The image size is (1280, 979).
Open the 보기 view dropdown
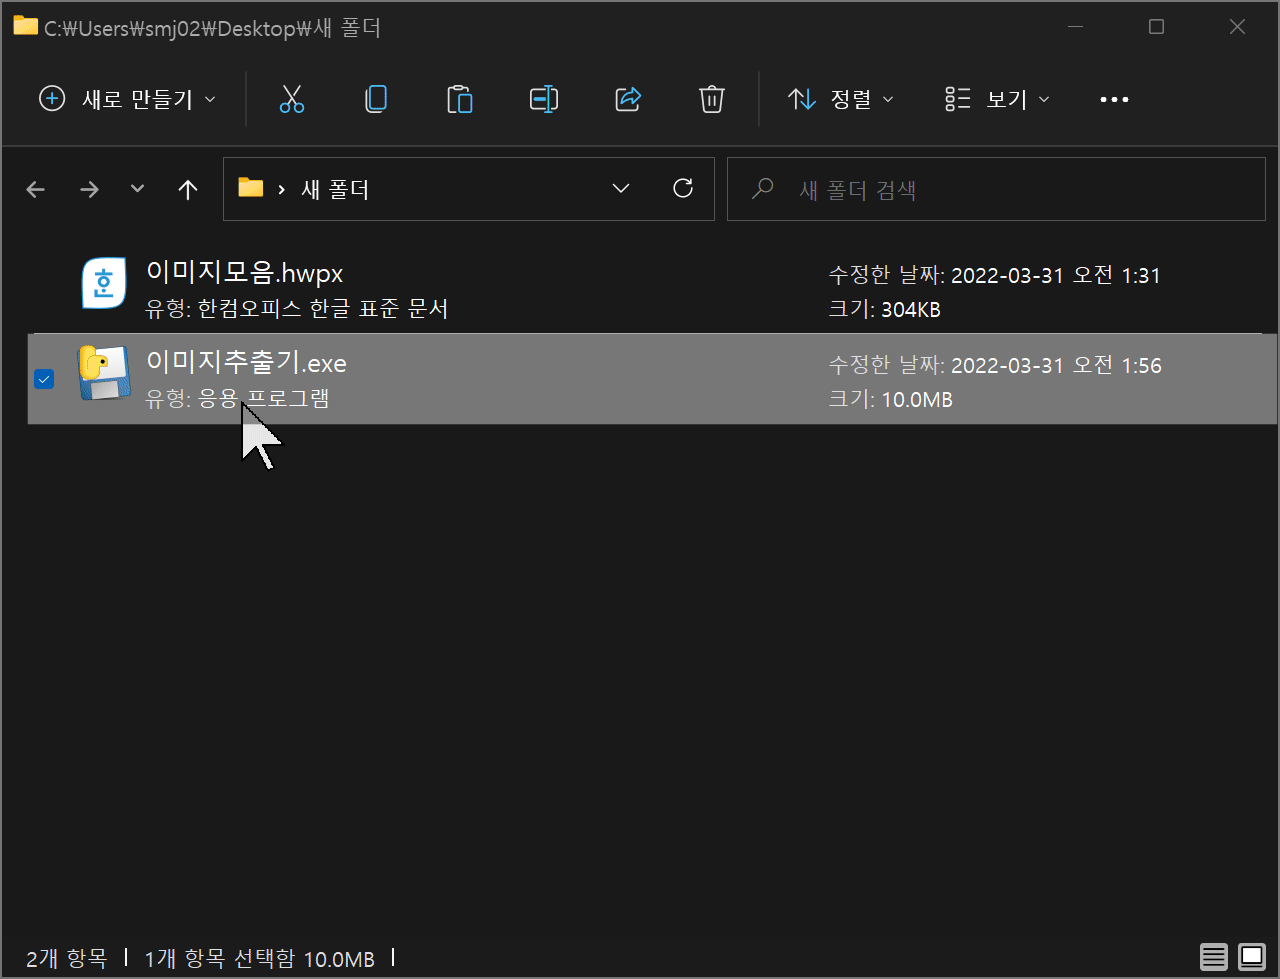997,99
